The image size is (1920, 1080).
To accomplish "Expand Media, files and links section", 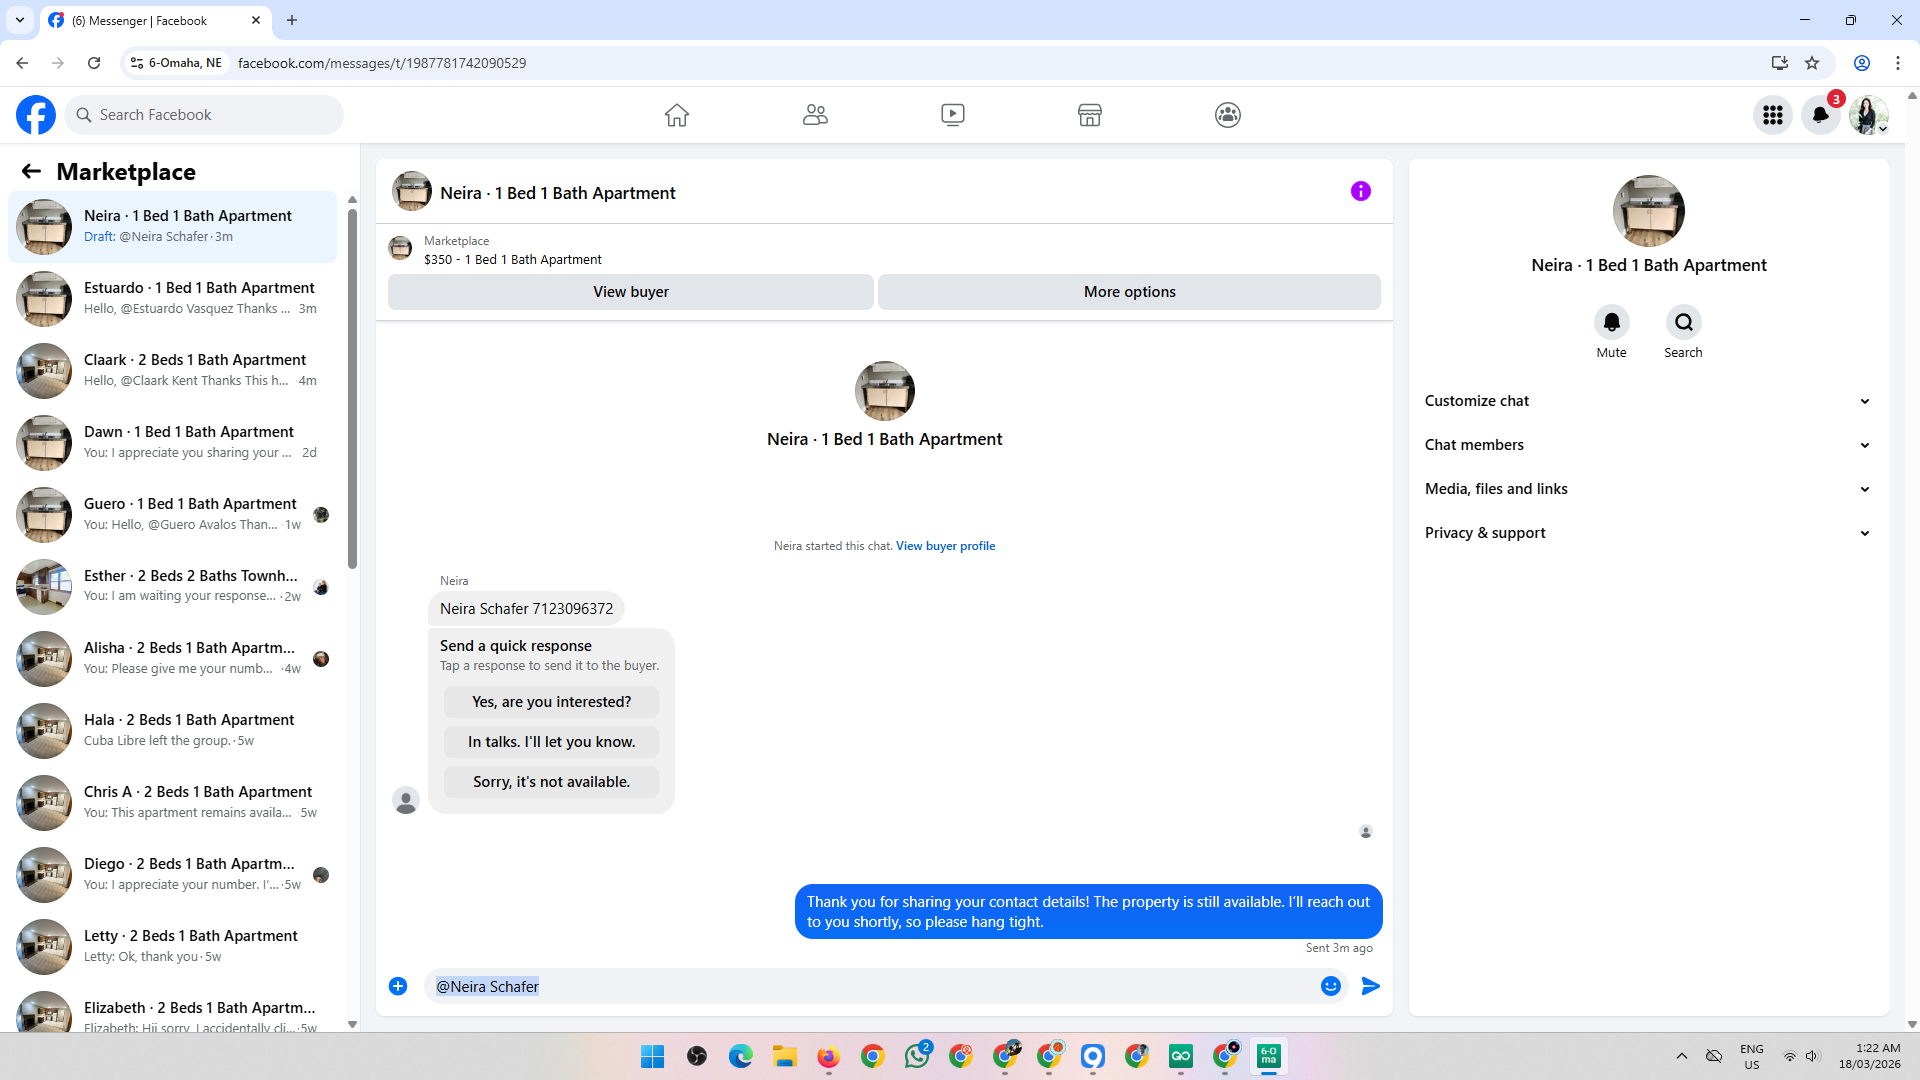I will coord(1648,489).
